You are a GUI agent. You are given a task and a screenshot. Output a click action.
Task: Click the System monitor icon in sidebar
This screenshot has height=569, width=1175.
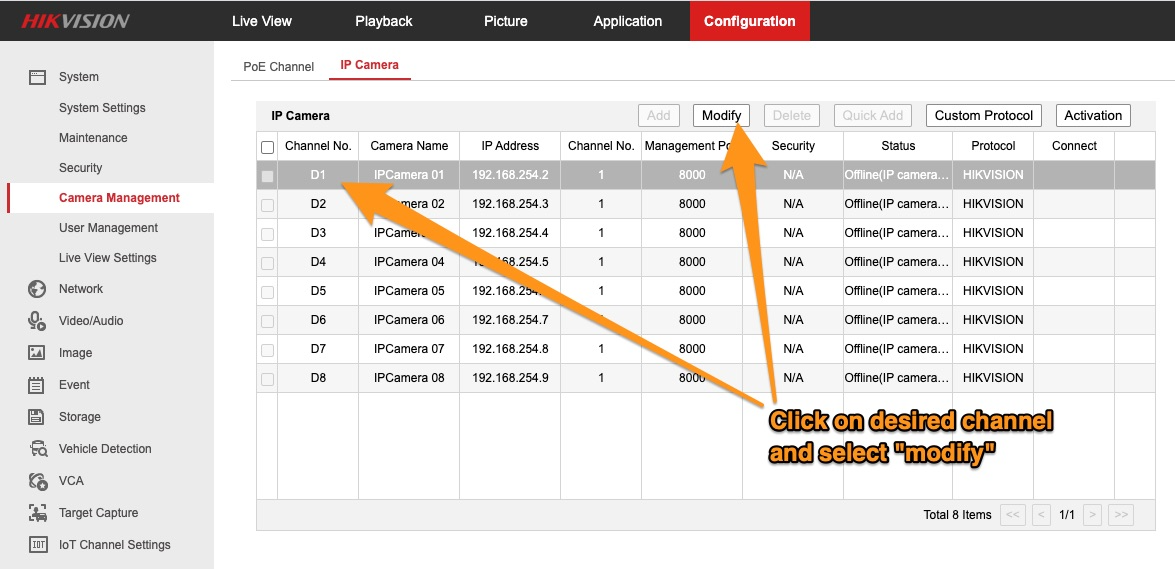(37, 77)
